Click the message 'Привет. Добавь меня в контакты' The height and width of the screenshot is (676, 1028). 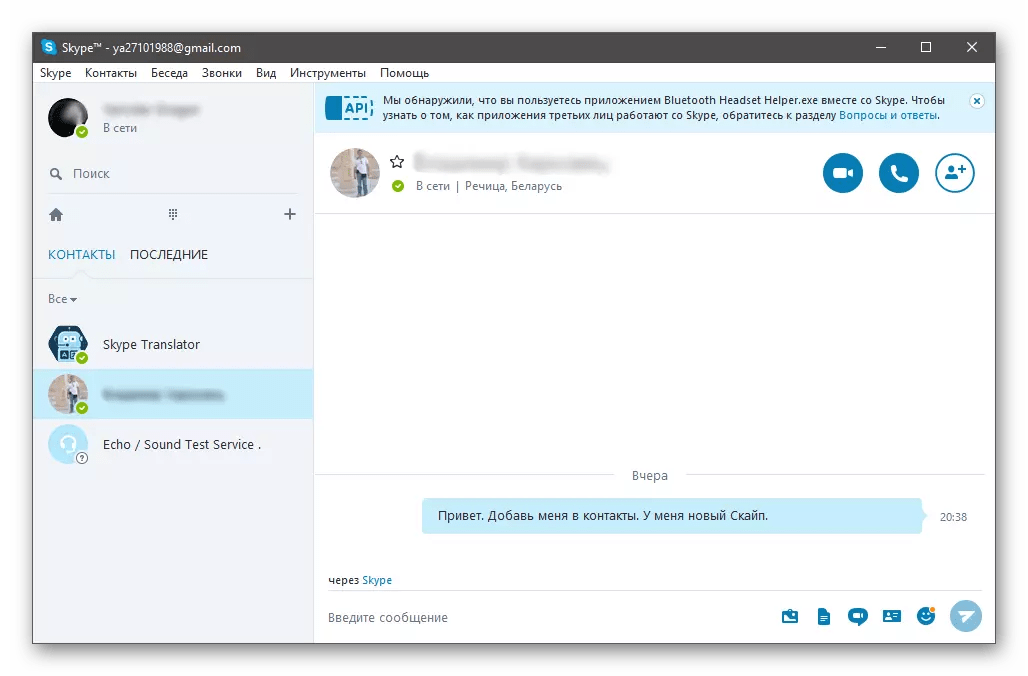click(671, 516)
